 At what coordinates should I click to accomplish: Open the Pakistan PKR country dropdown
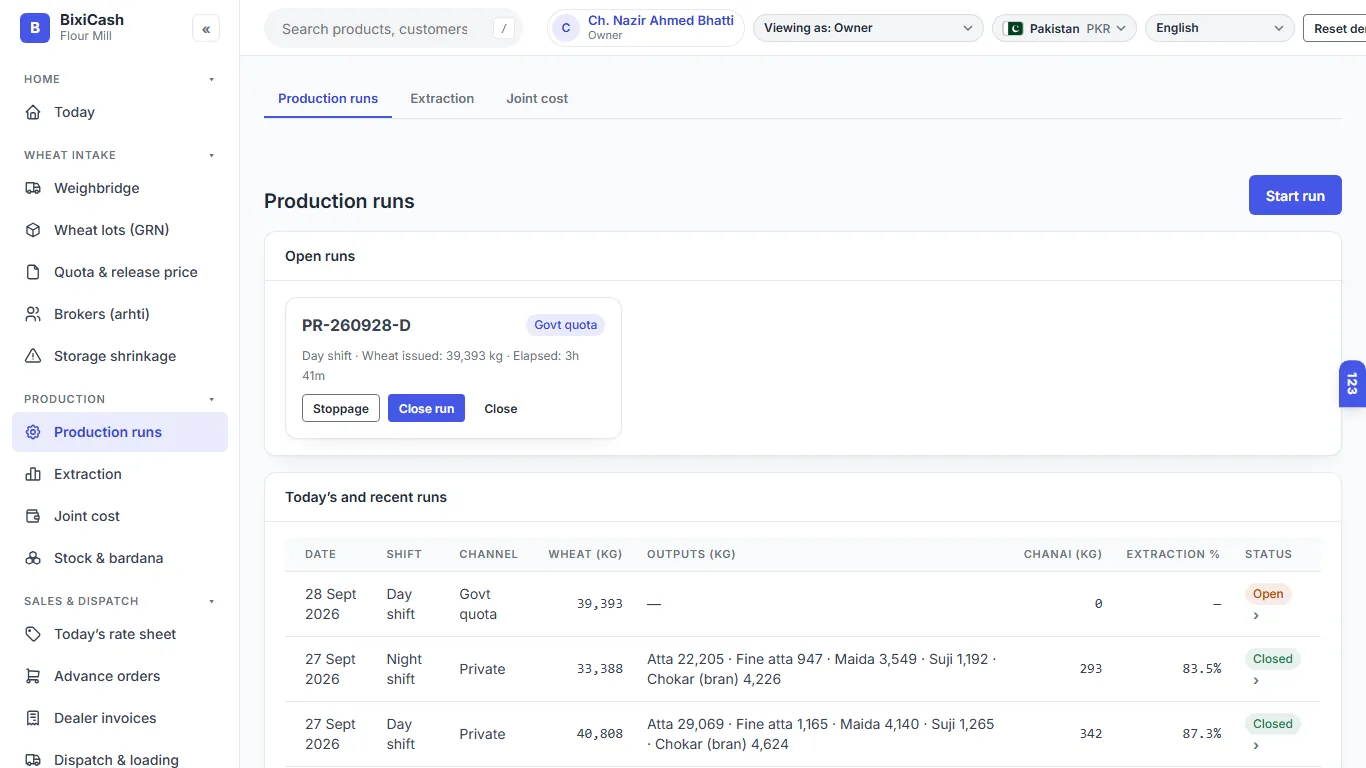(1065, 28)
